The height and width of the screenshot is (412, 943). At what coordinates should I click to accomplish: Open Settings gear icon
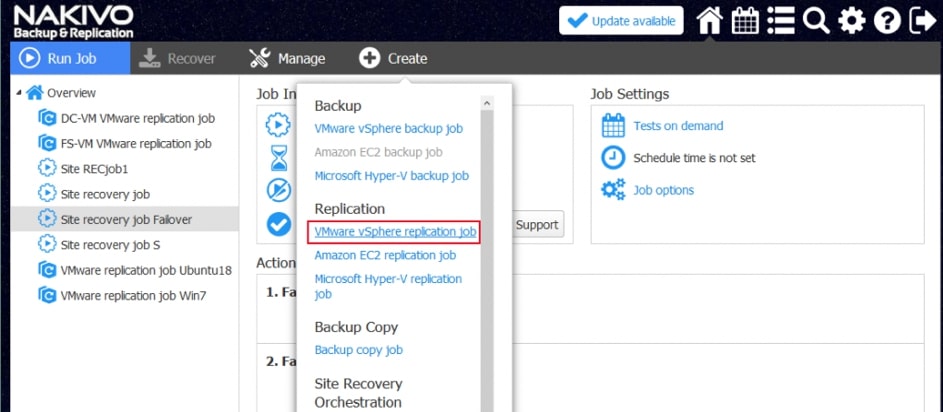point(852,22)
